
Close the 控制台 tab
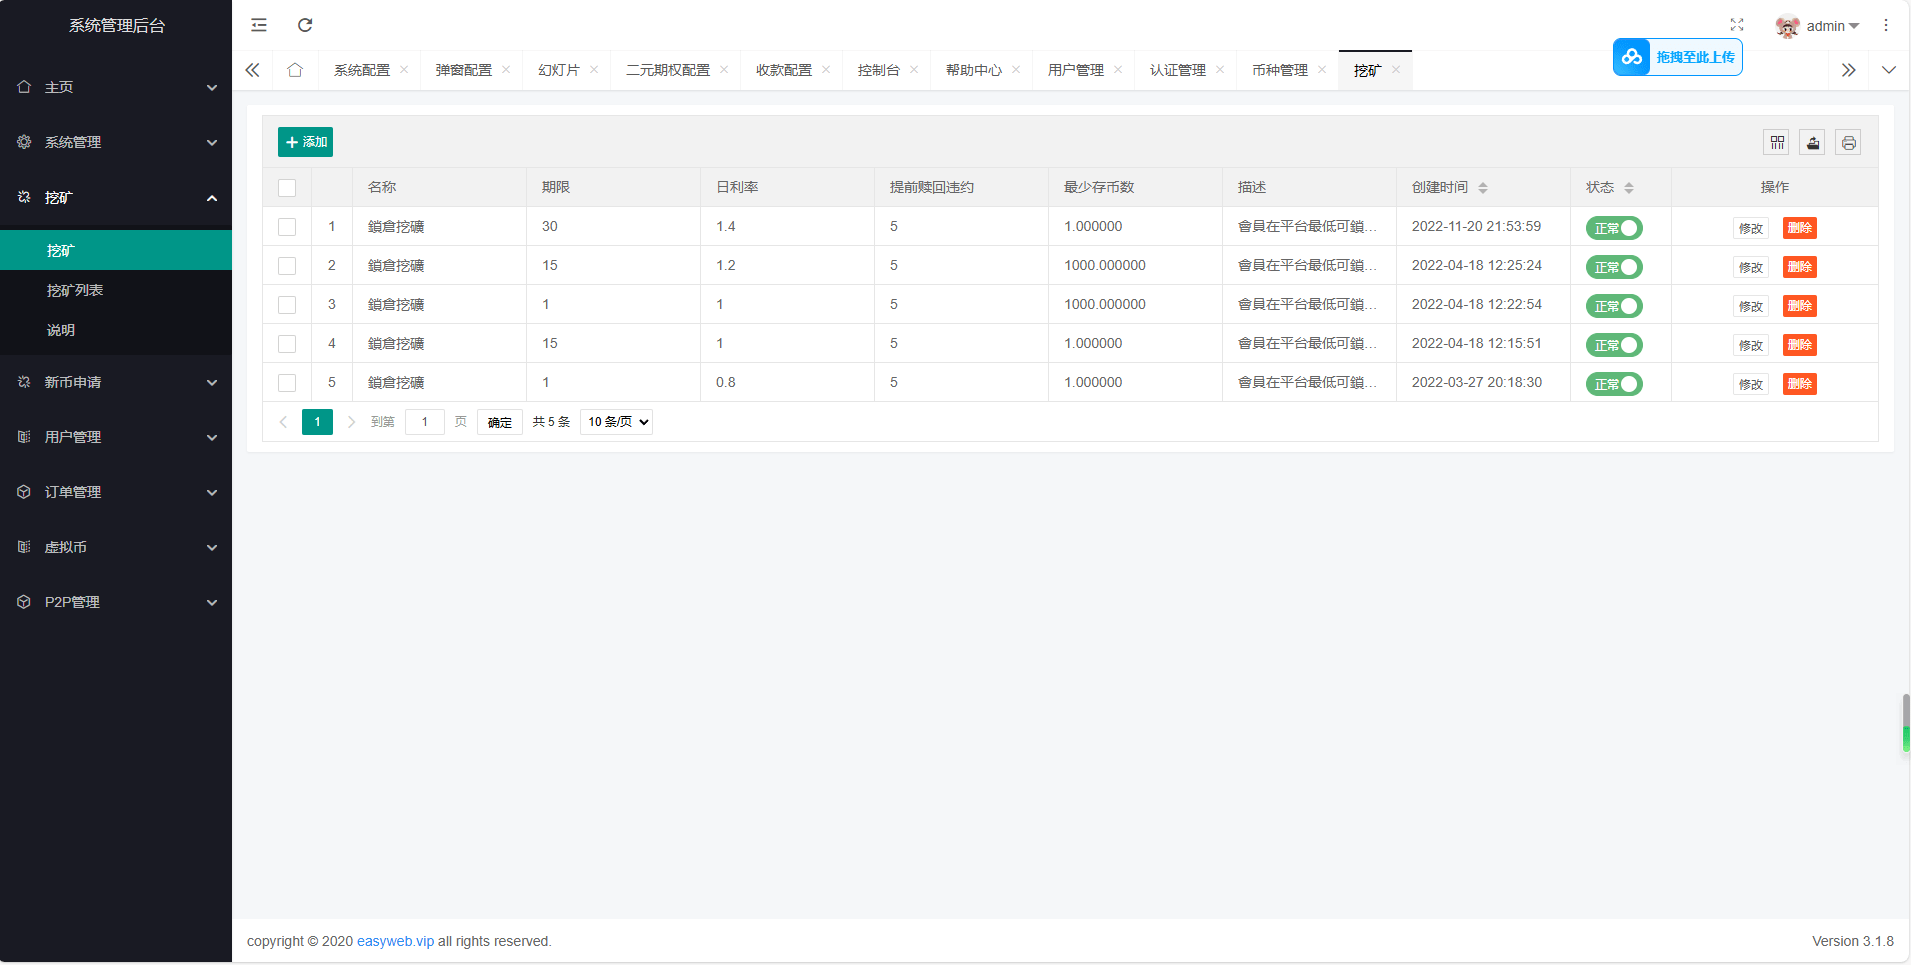tap(914, 69)
